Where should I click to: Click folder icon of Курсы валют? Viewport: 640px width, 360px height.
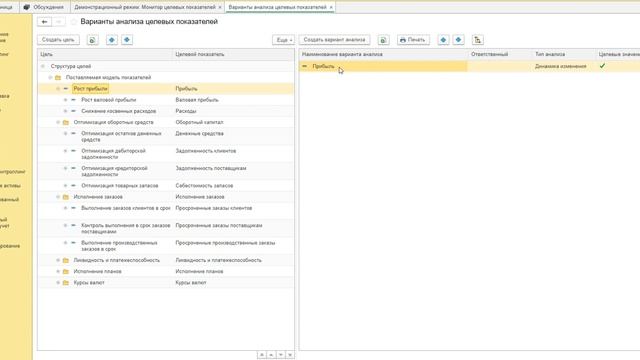(x=66, y=283)
